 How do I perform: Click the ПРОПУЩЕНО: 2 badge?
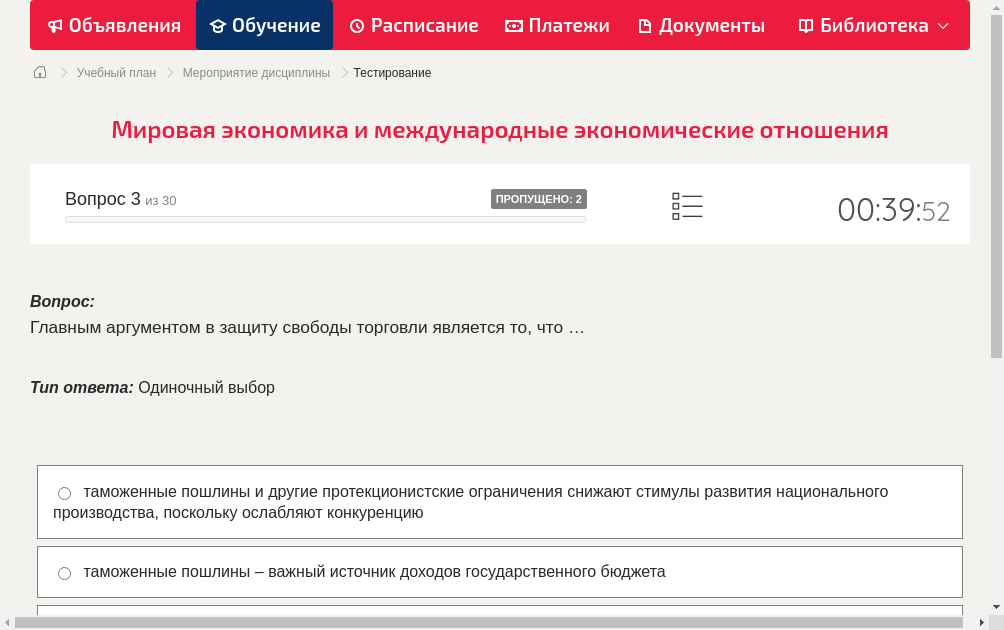(540, 199)
